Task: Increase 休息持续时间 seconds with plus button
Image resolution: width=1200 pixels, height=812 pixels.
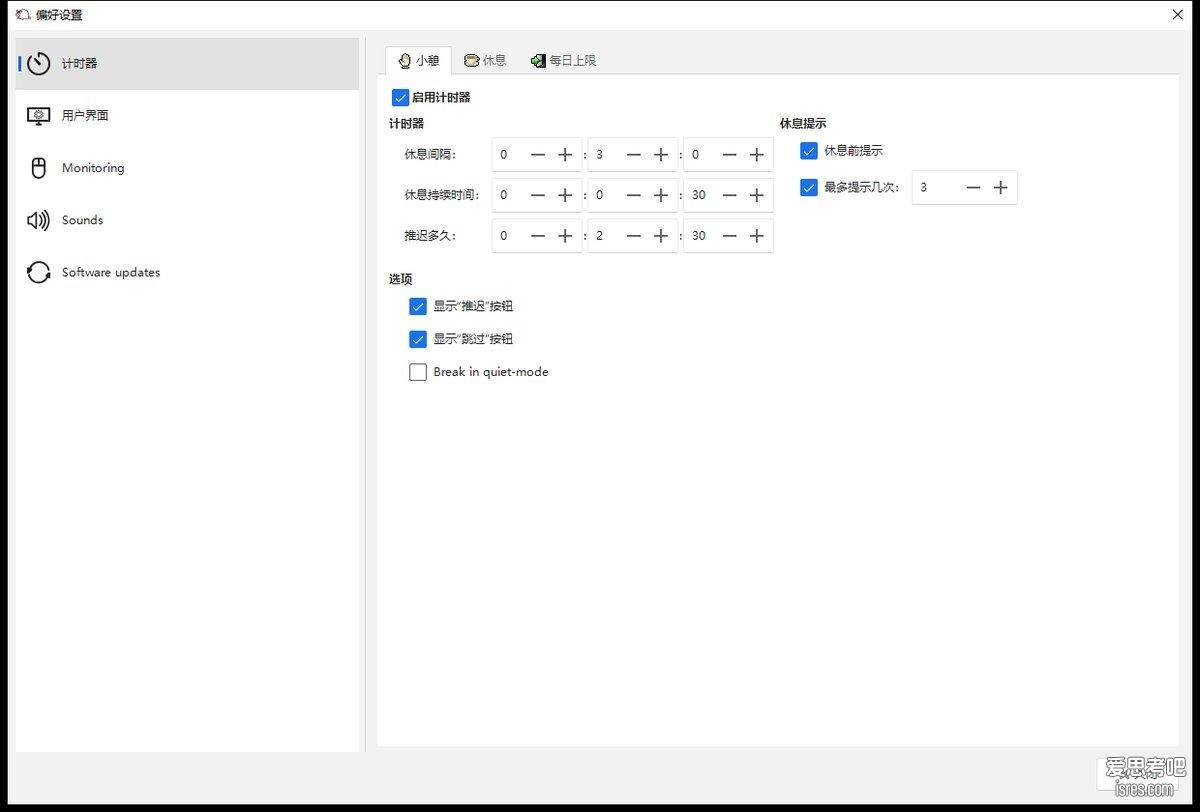Action: (x=757, y=195)
